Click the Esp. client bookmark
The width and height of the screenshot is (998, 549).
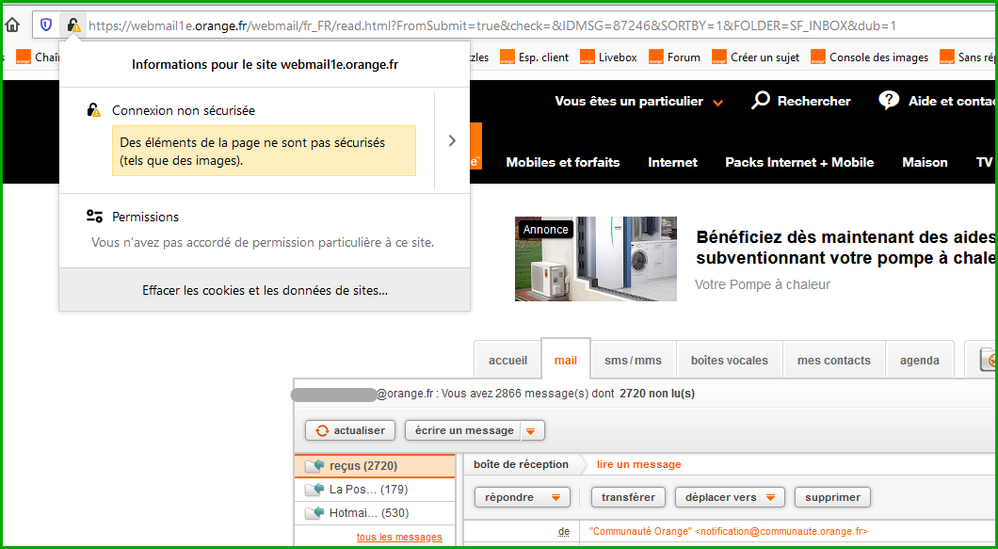[534, 57]
